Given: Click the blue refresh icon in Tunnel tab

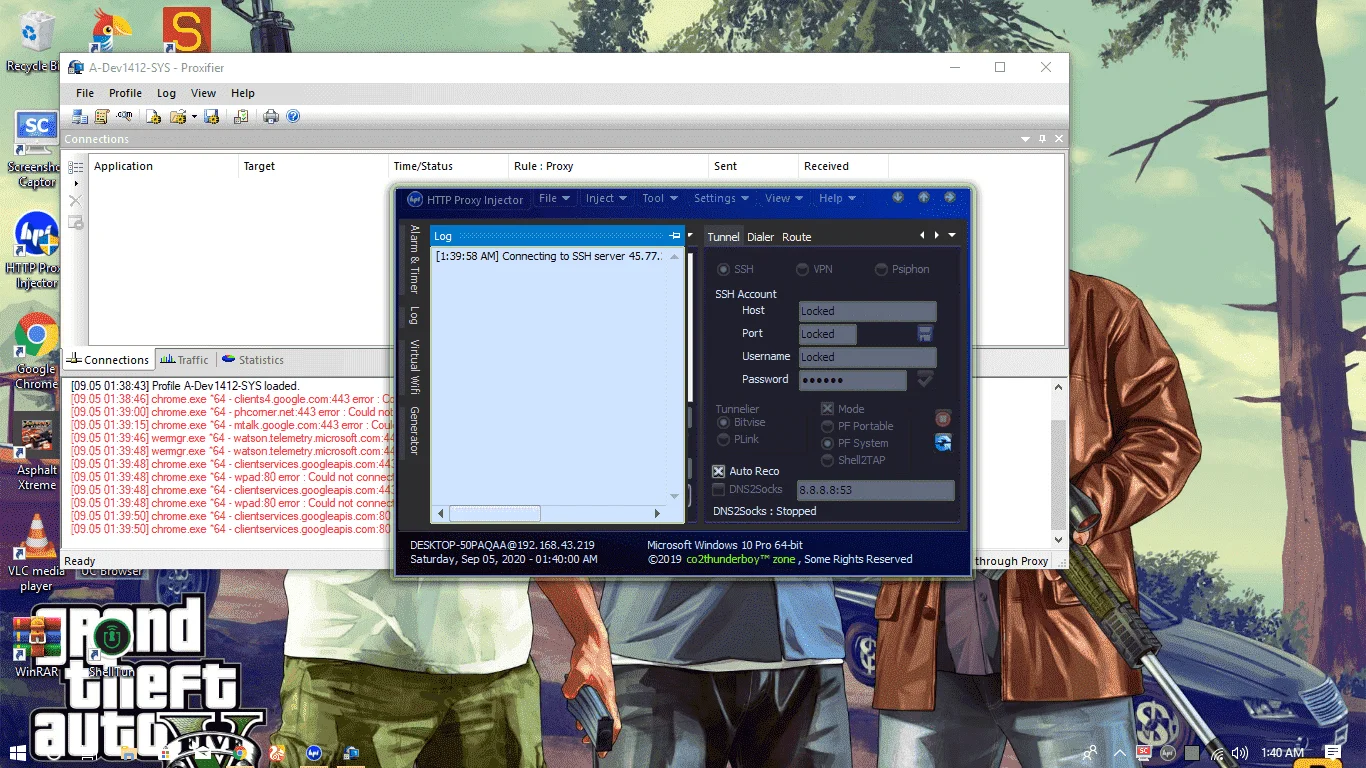Looking at the screenshot, I should coord(943,443).
